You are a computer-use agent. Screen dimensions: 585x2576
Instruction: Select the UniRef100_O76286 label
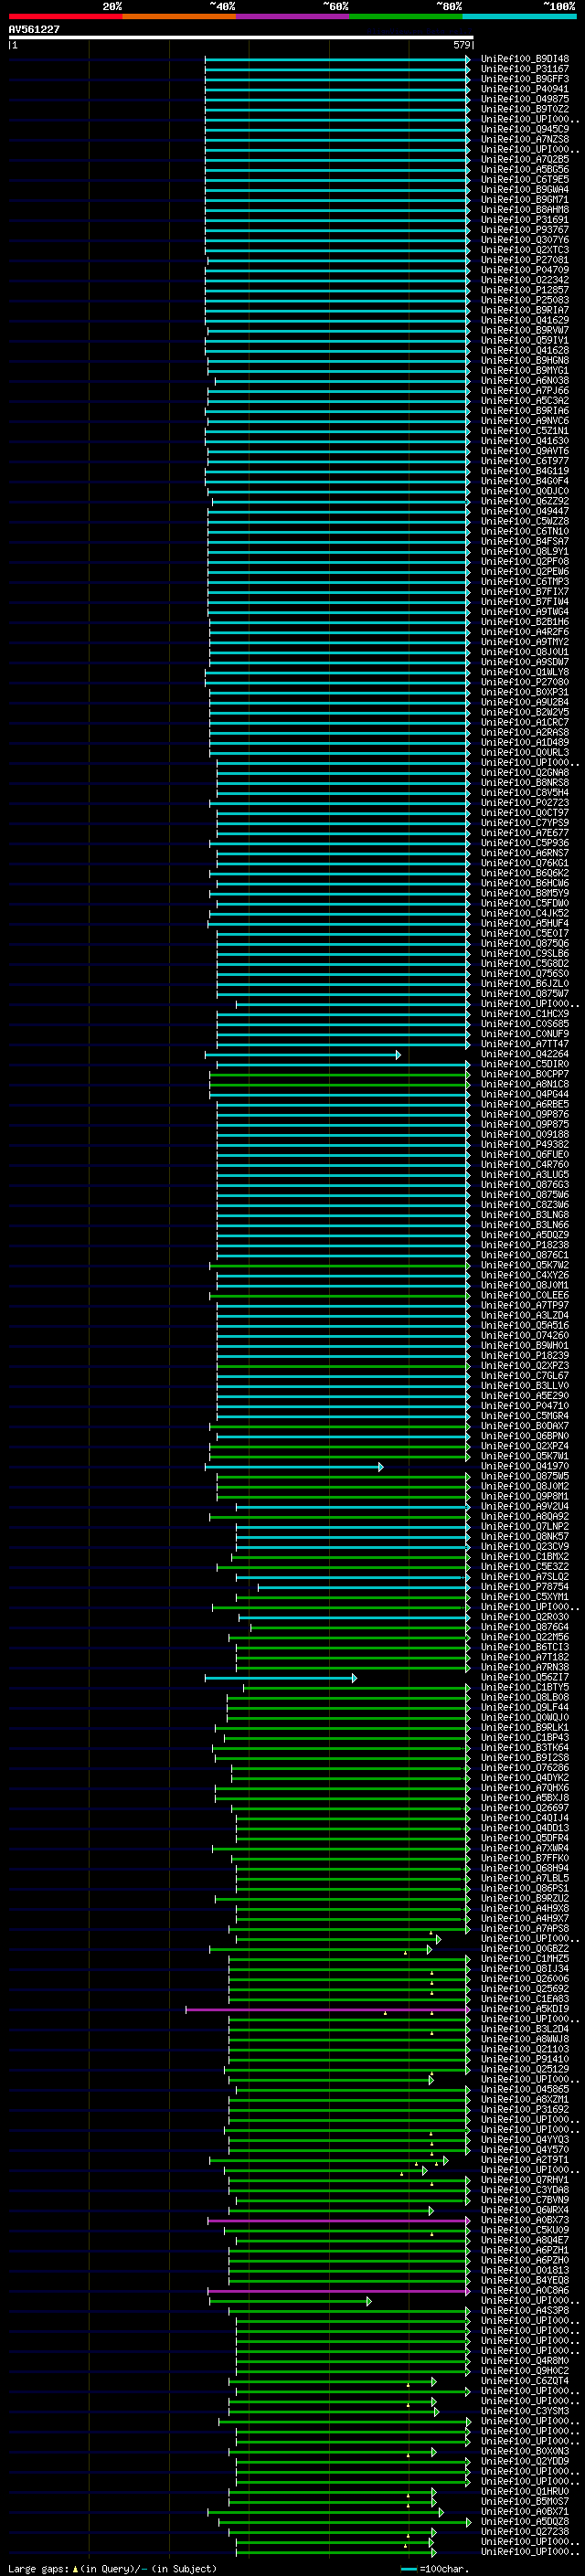coord(525,1768)
